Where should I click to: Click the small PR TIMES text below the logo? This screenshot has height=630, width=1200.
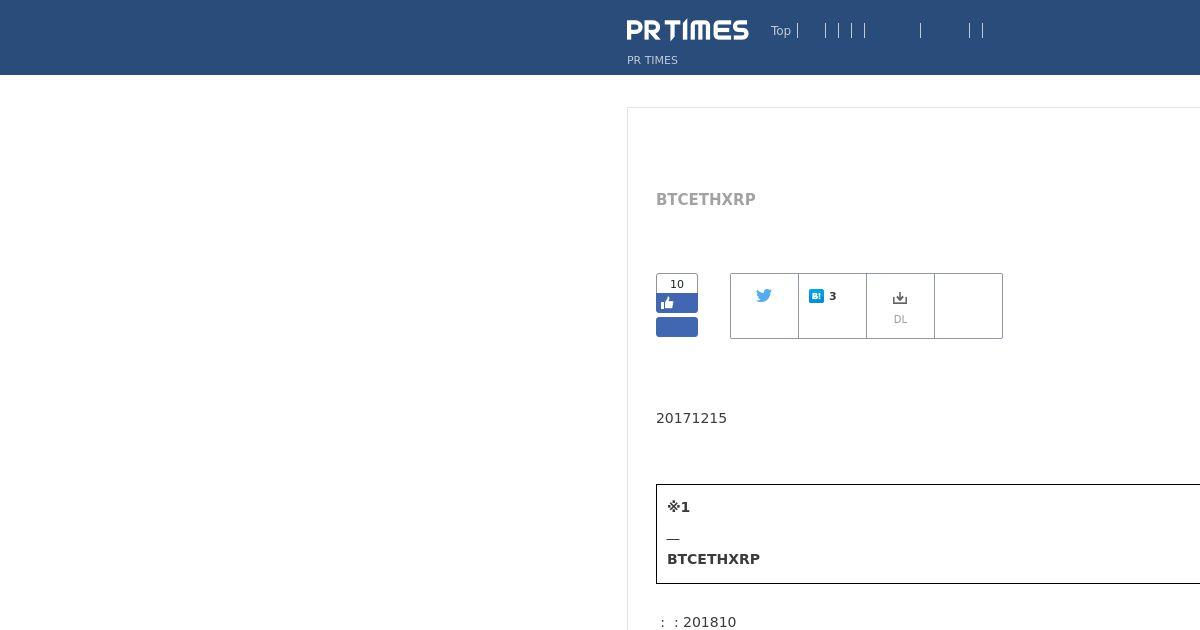click(652, 60)
